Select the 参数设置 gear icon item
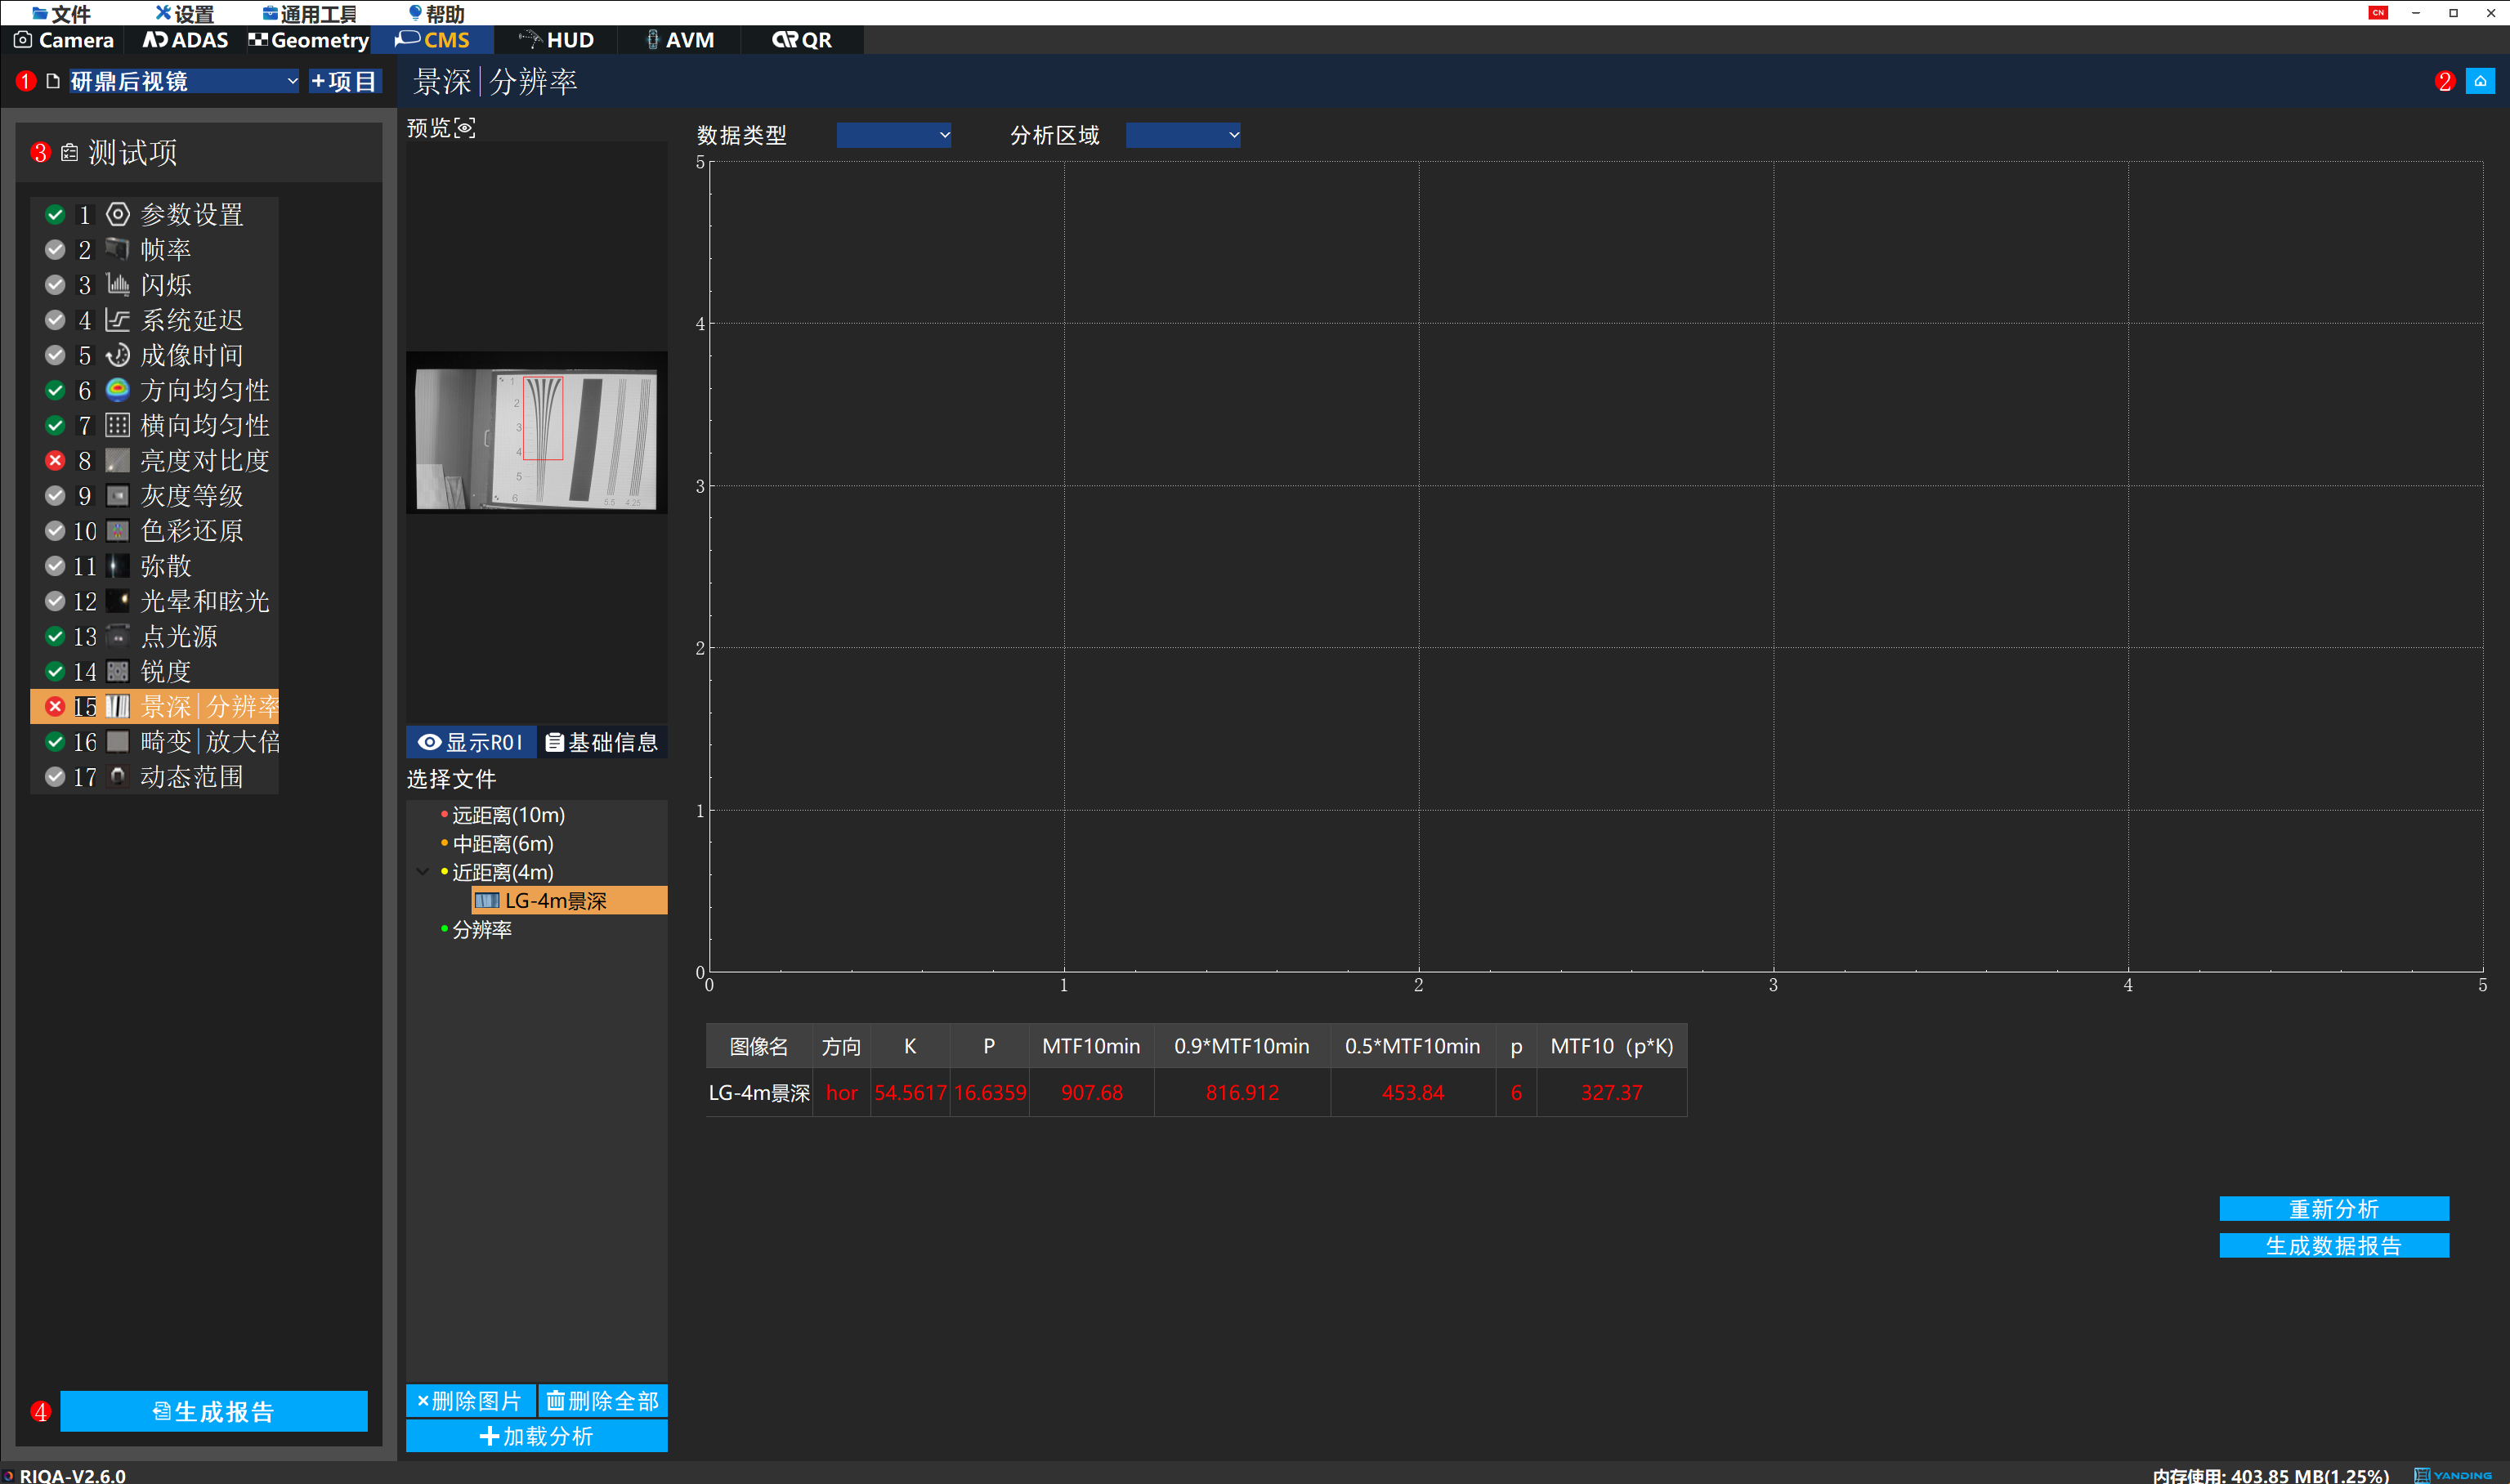2510x1484 pixels. coord(118,214)
